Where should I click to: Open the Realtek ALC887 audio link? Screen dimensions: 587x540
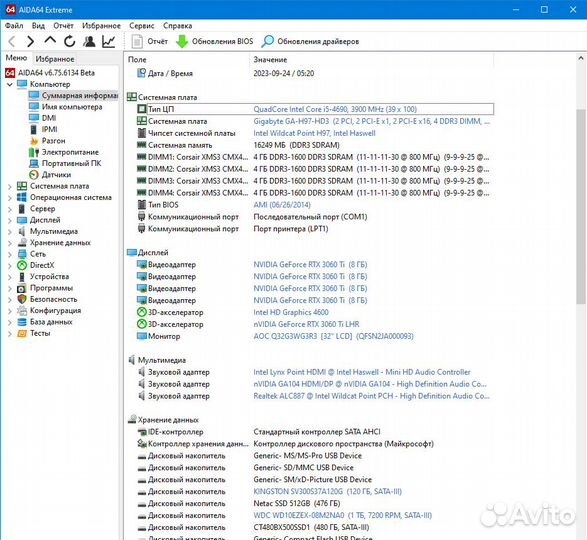tap(371, 396)
